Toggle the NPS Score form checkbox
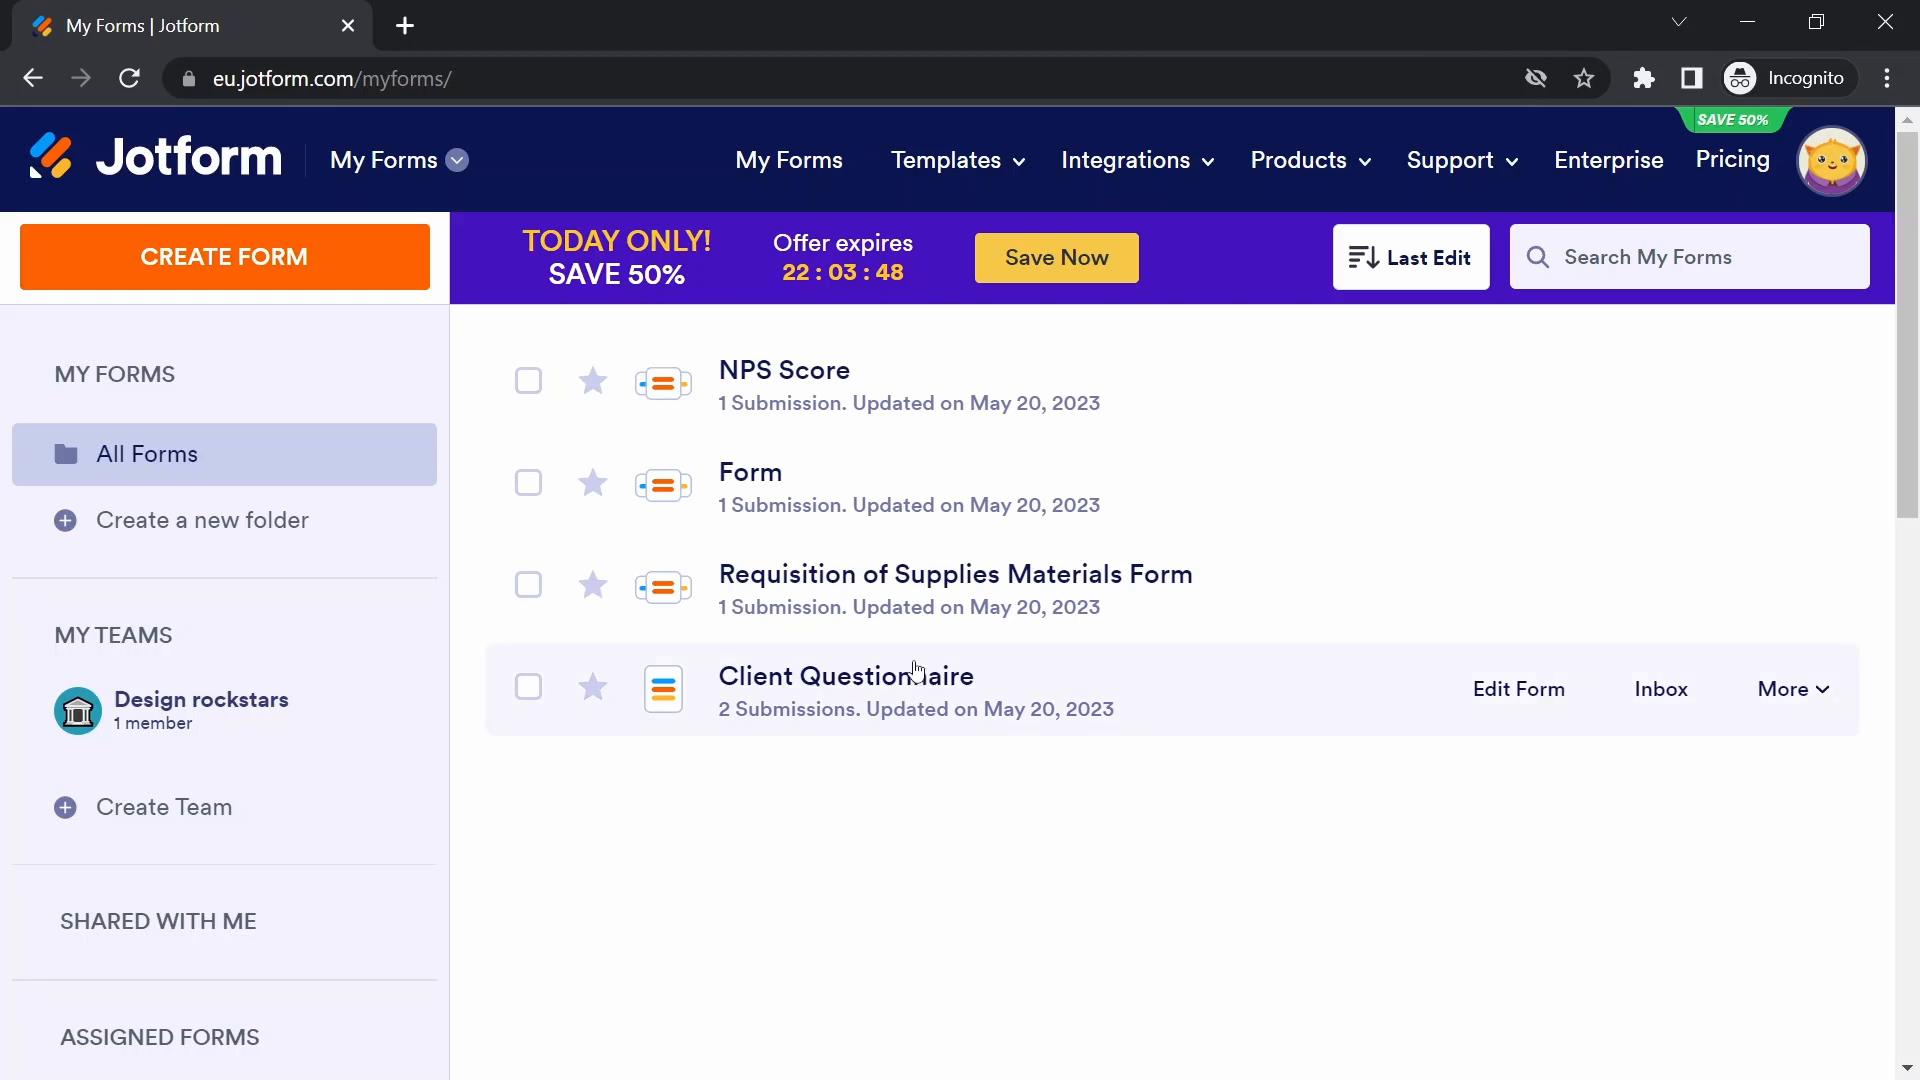Screen dimensions: 1920x1080 (x=527, y=381)
